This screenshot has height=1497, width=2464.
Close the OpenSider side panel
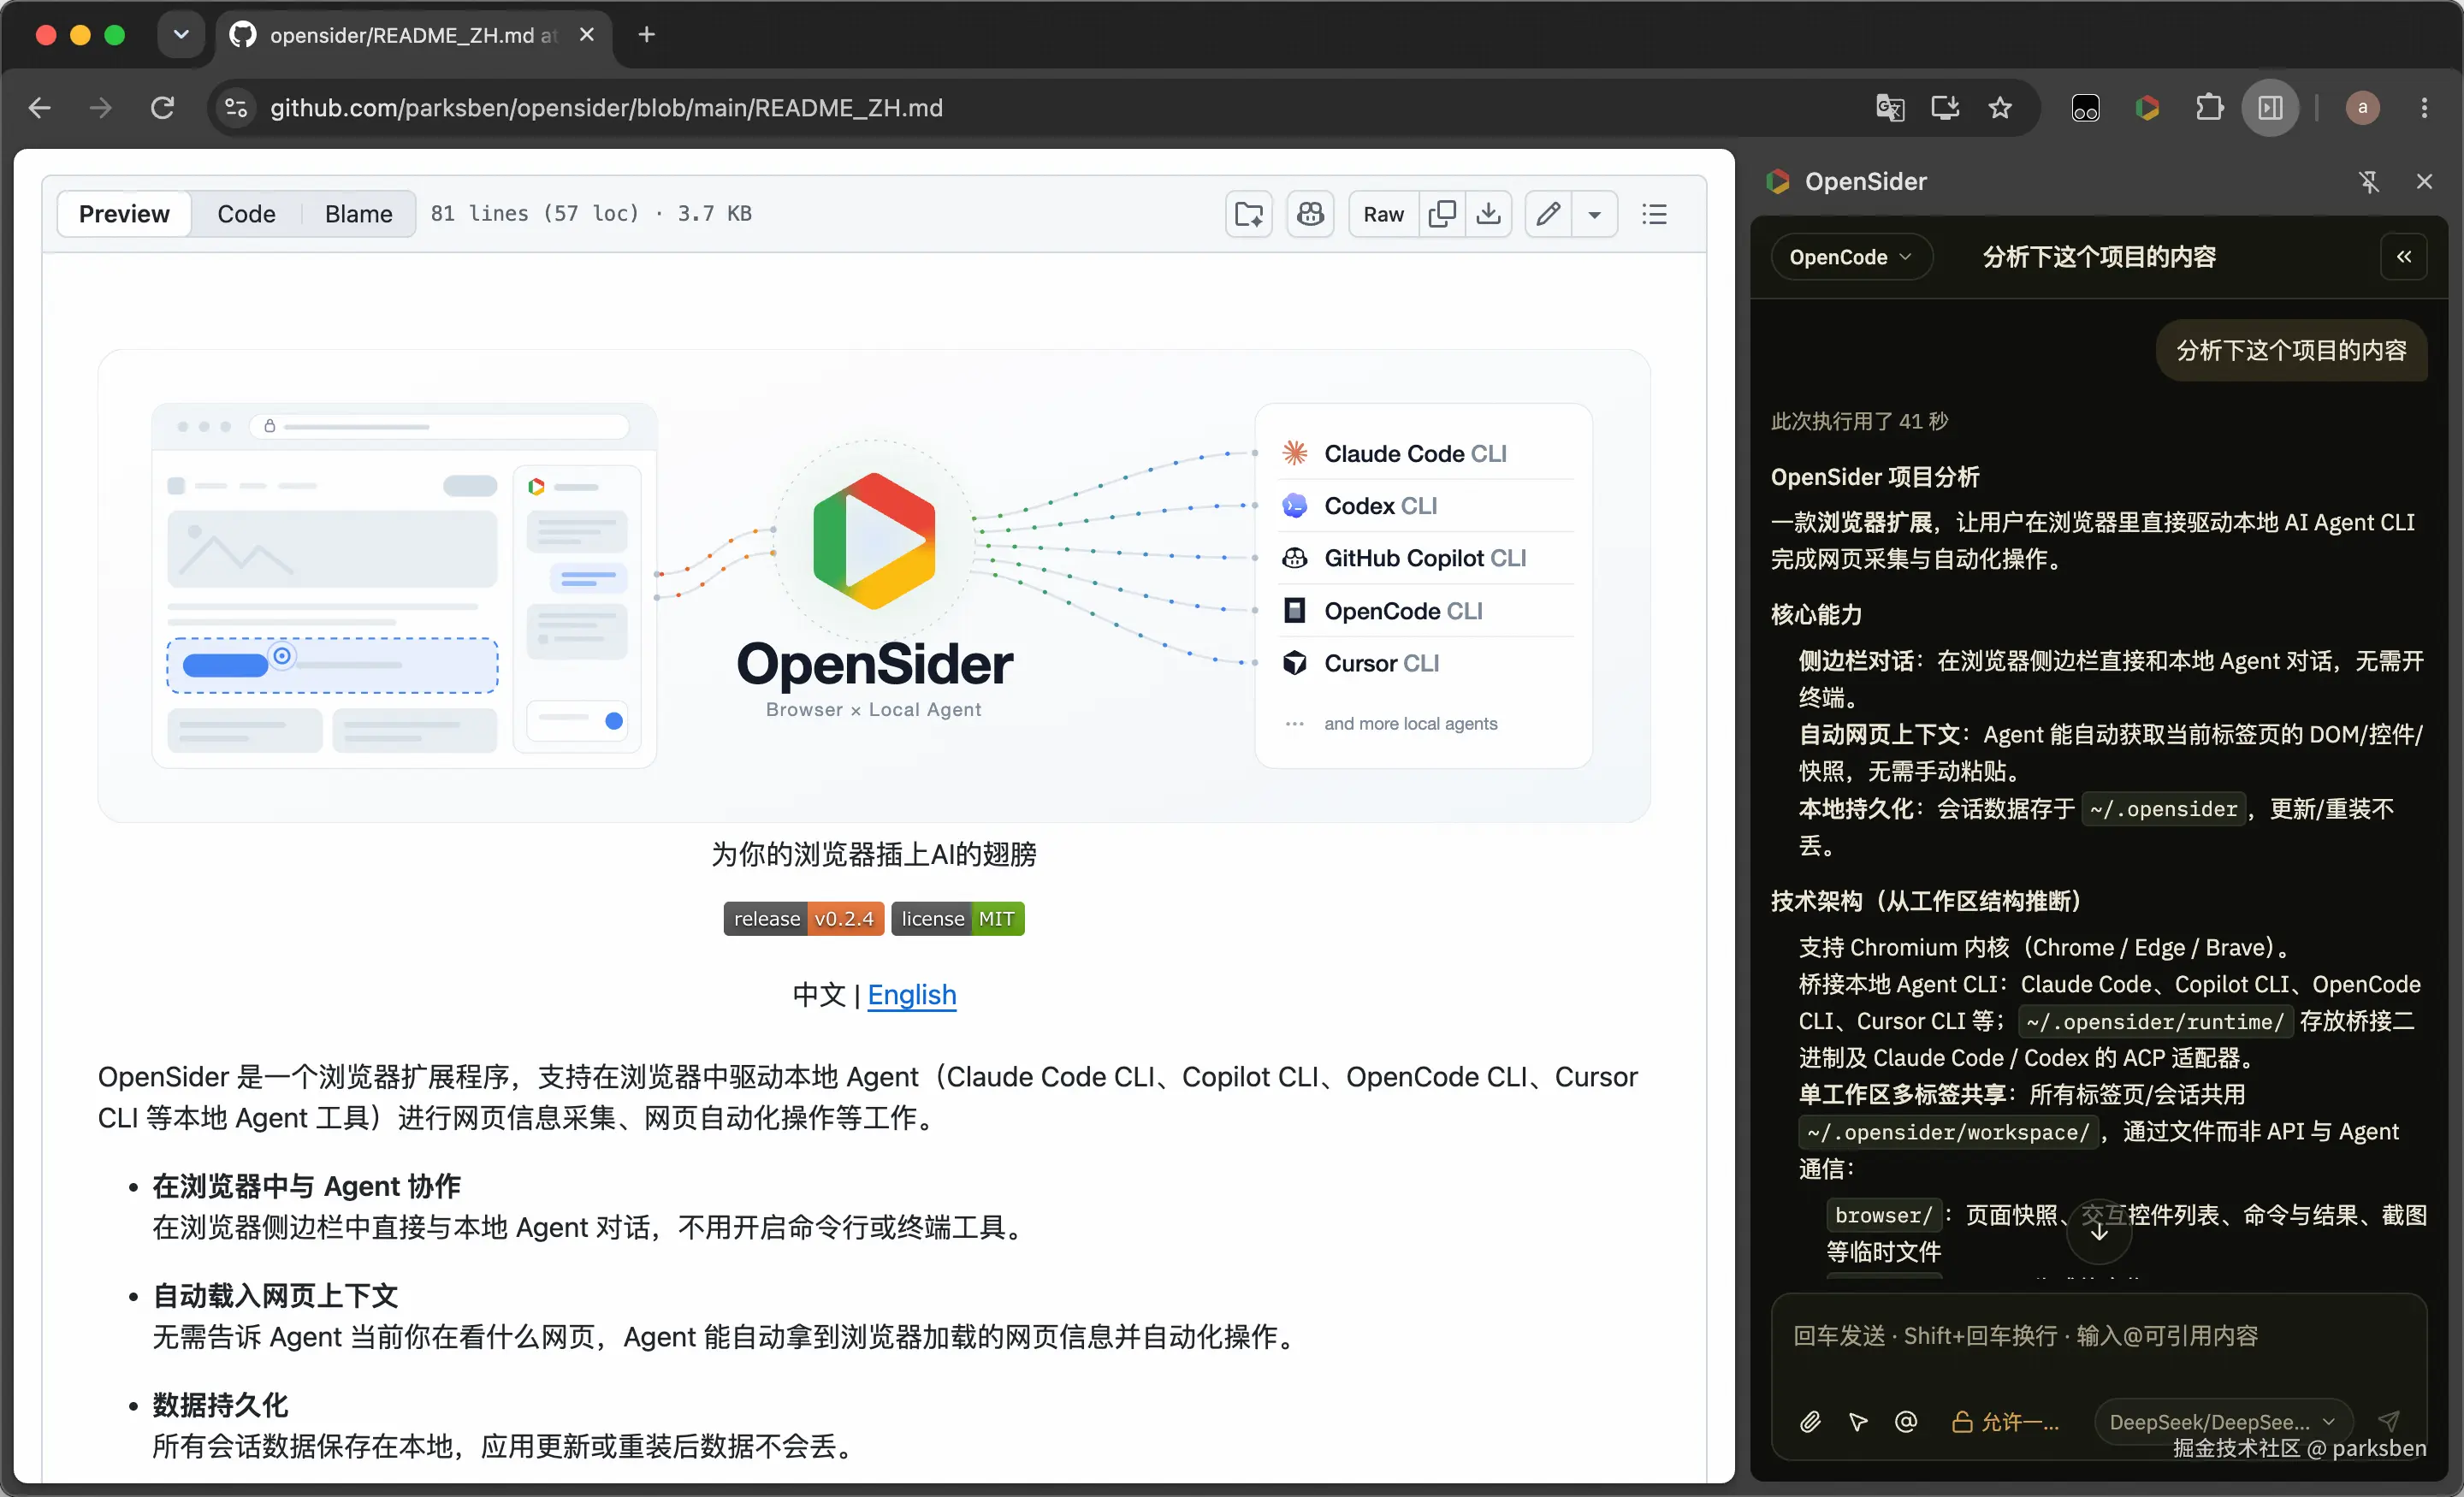2424,182
